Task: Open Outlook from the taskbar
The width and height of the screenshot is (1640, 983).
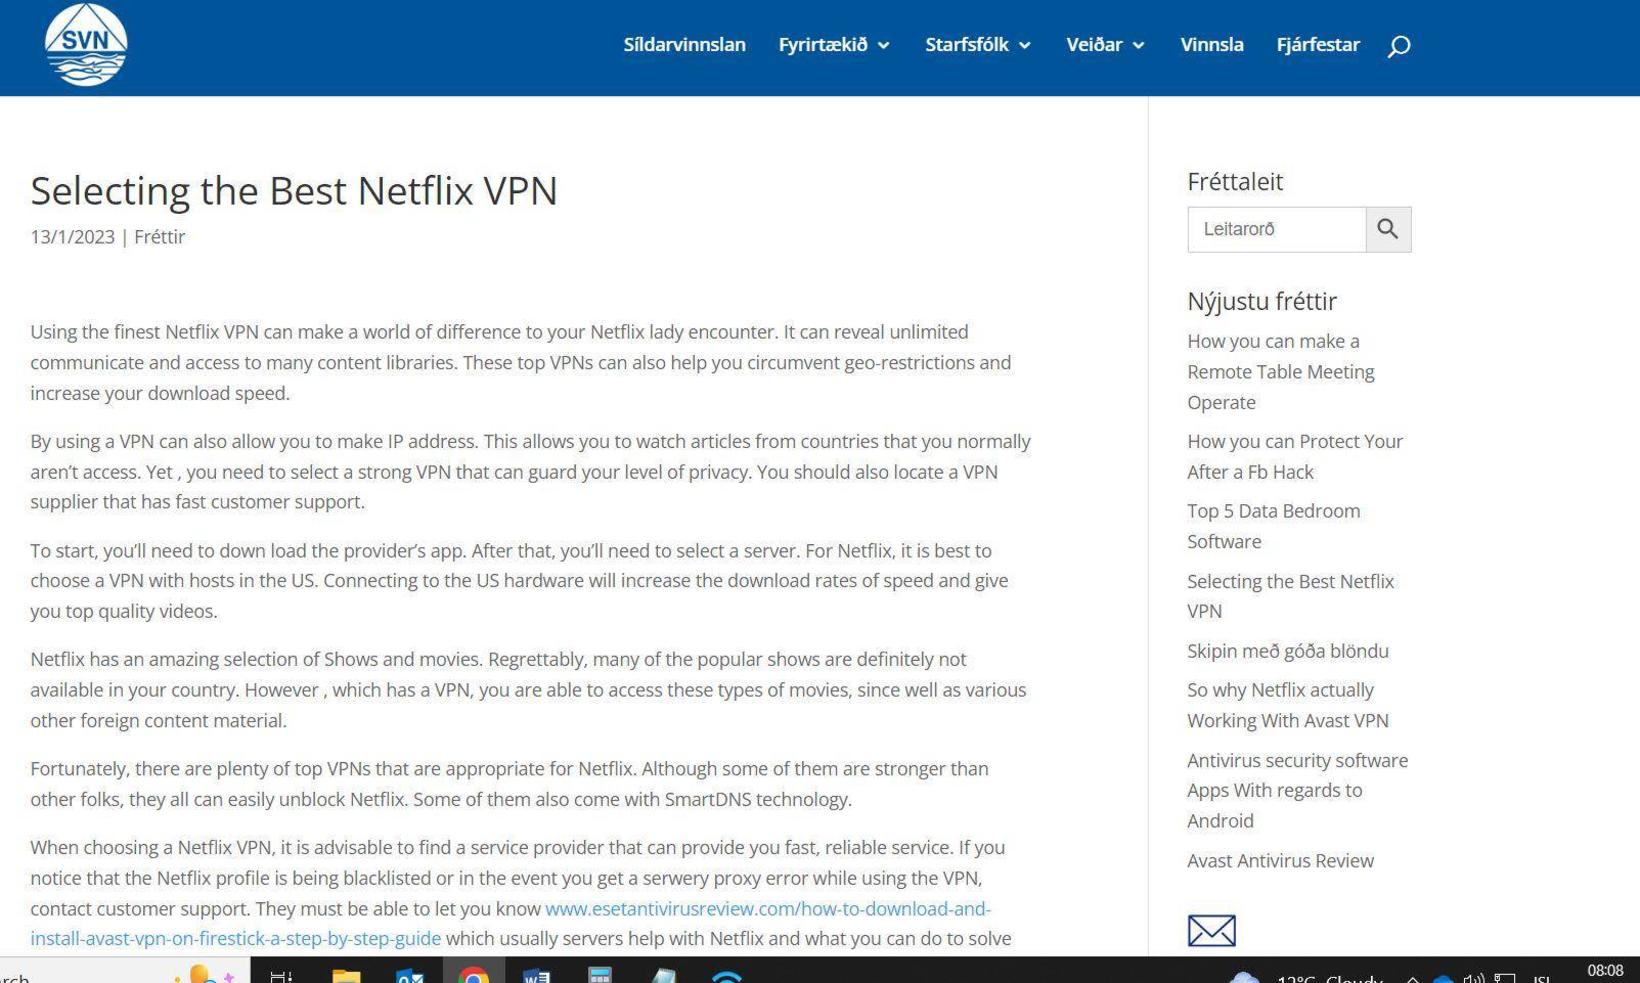Action: pos(410,974)
